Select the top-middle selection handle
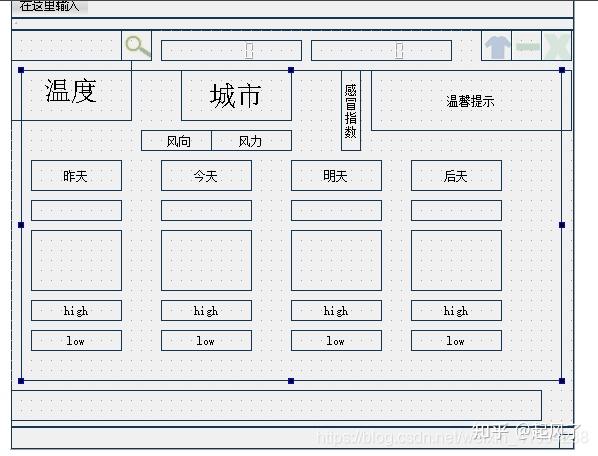This screenshot has width=598, height=456. [x=291, y=70]
